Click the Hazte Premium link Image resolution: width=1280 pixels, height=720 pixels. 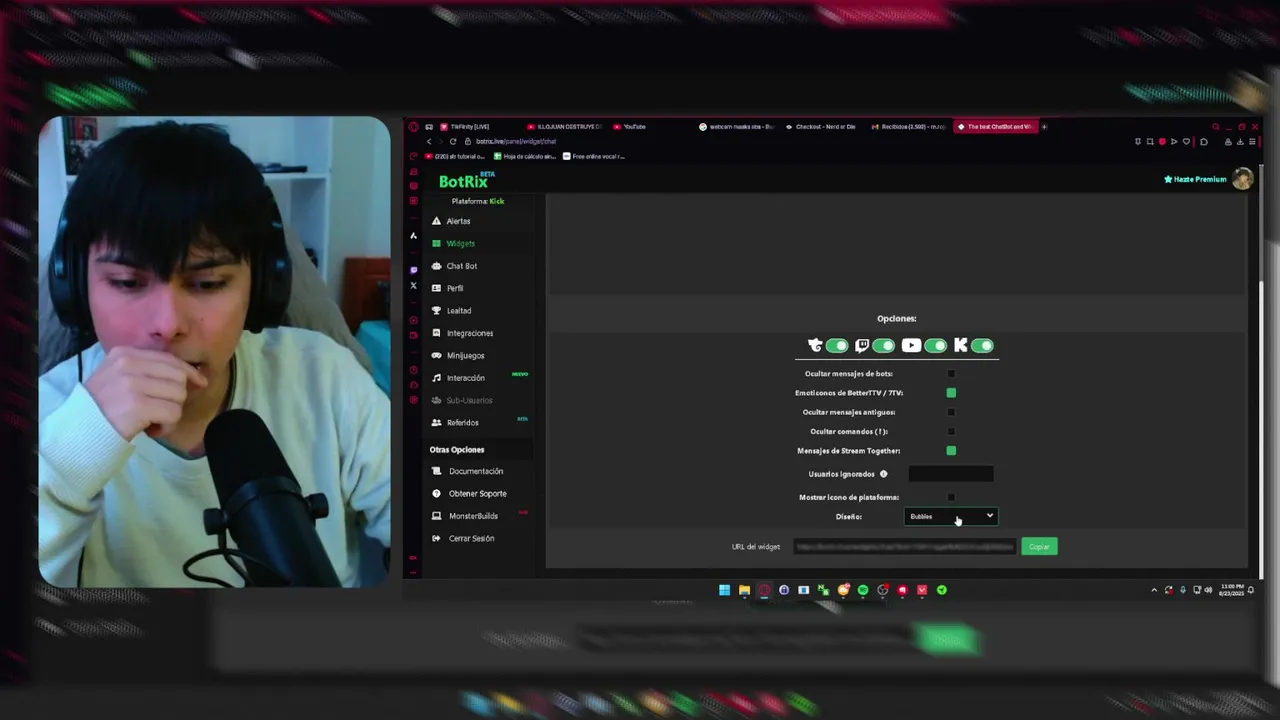(1195, 179)
